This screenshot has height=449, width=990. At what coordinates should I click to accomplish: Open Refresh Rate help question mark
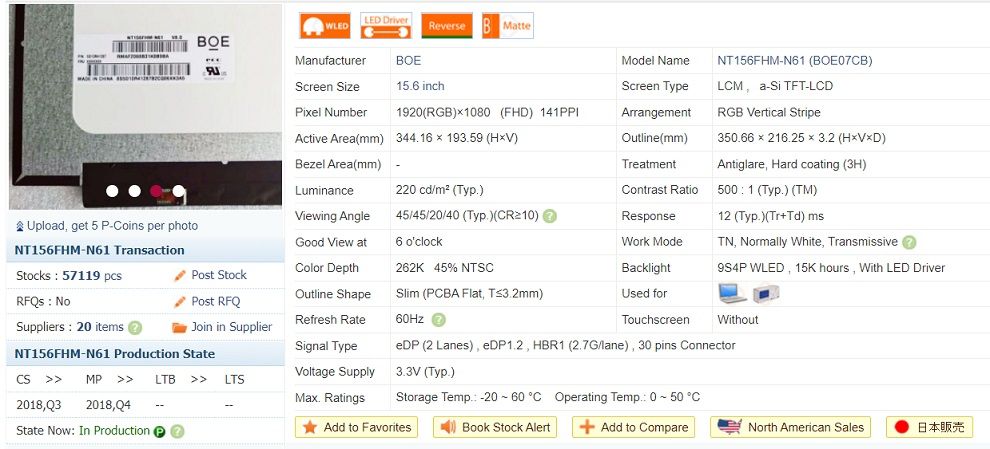[438, 320]
